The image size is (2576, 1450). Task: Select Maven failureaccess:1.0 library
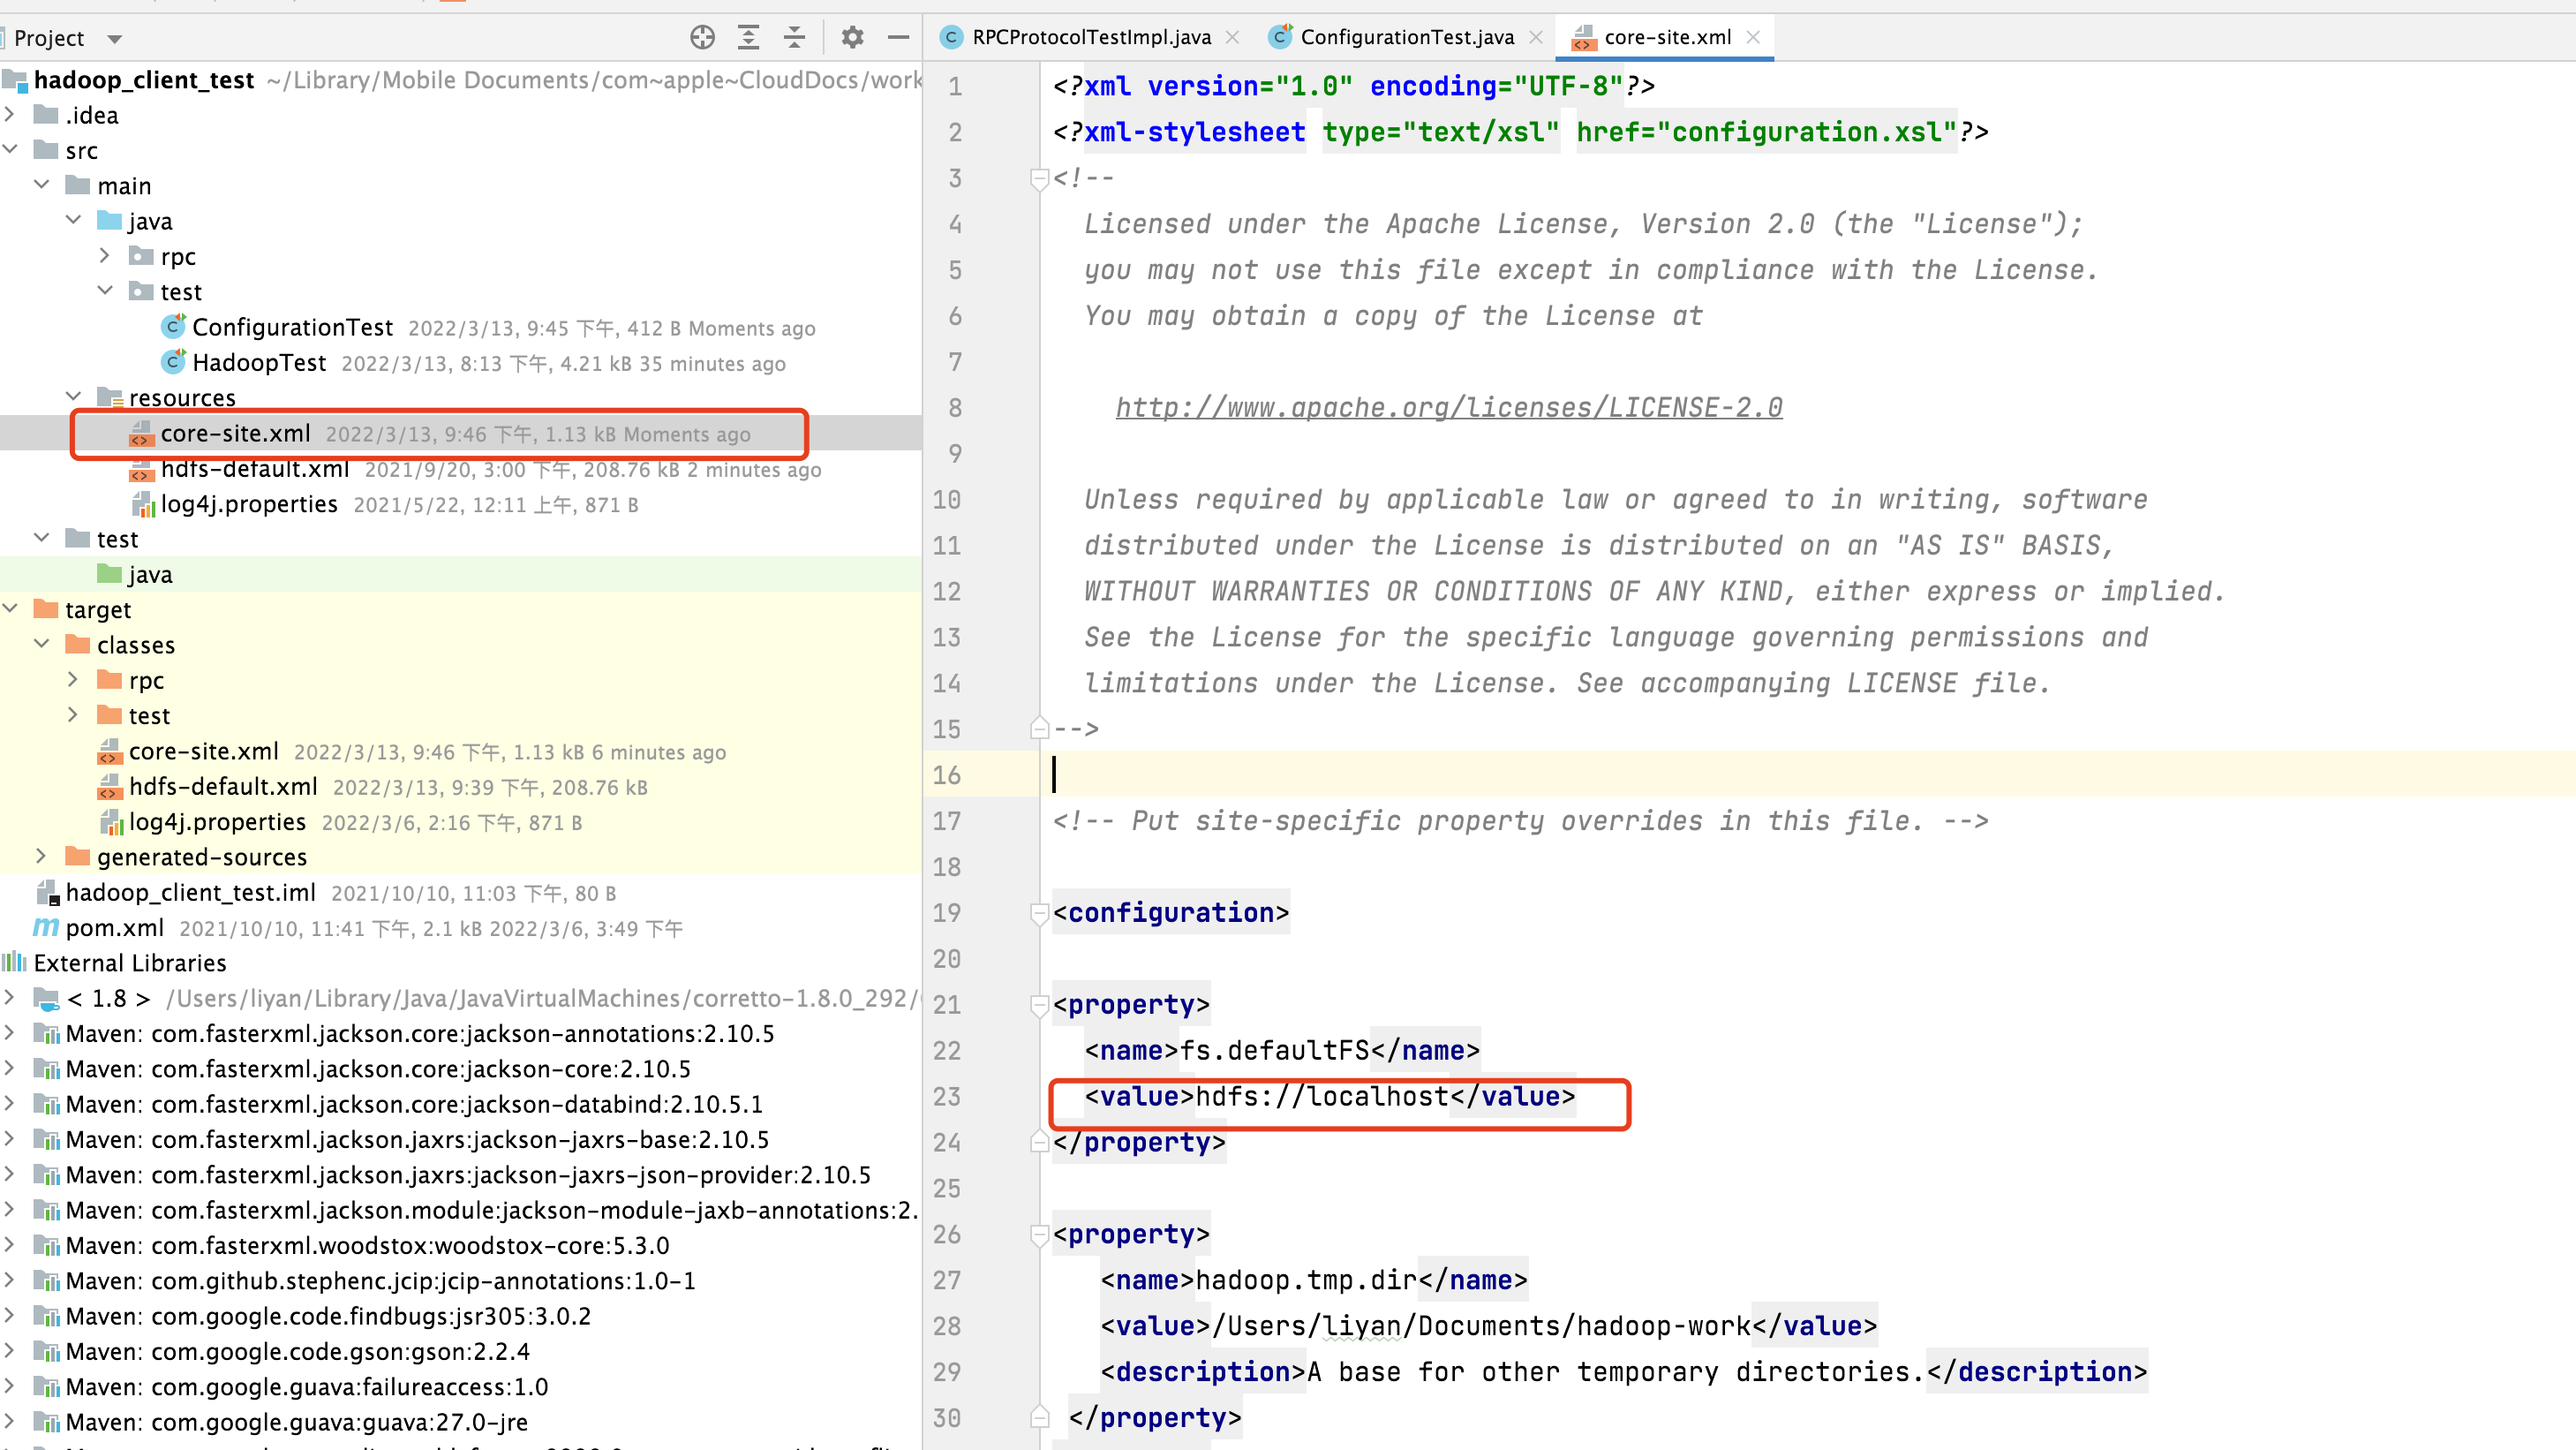[307, 1386]
